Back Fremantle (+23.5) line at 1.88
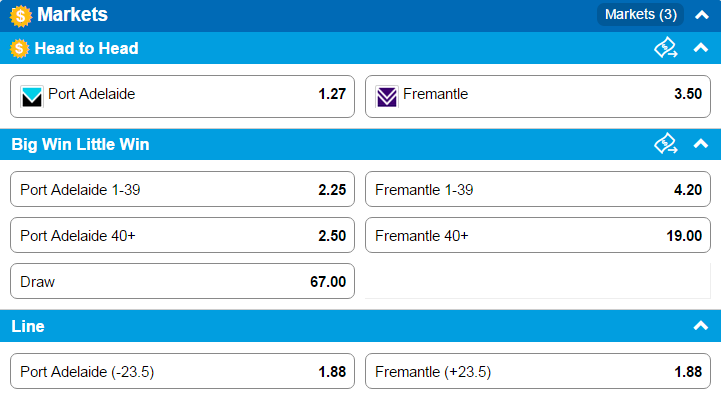Image resolution: width=721 pixels, height=398 pixels. 538,371
